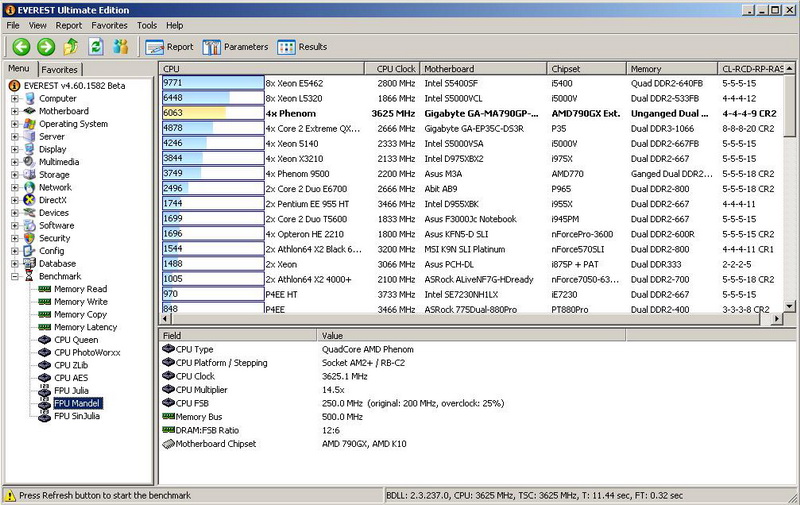Viewport: 800px width, 505px height.
Task: Click the DirectX tree icon
Action: pyautogui.click(x=30, y=200)
